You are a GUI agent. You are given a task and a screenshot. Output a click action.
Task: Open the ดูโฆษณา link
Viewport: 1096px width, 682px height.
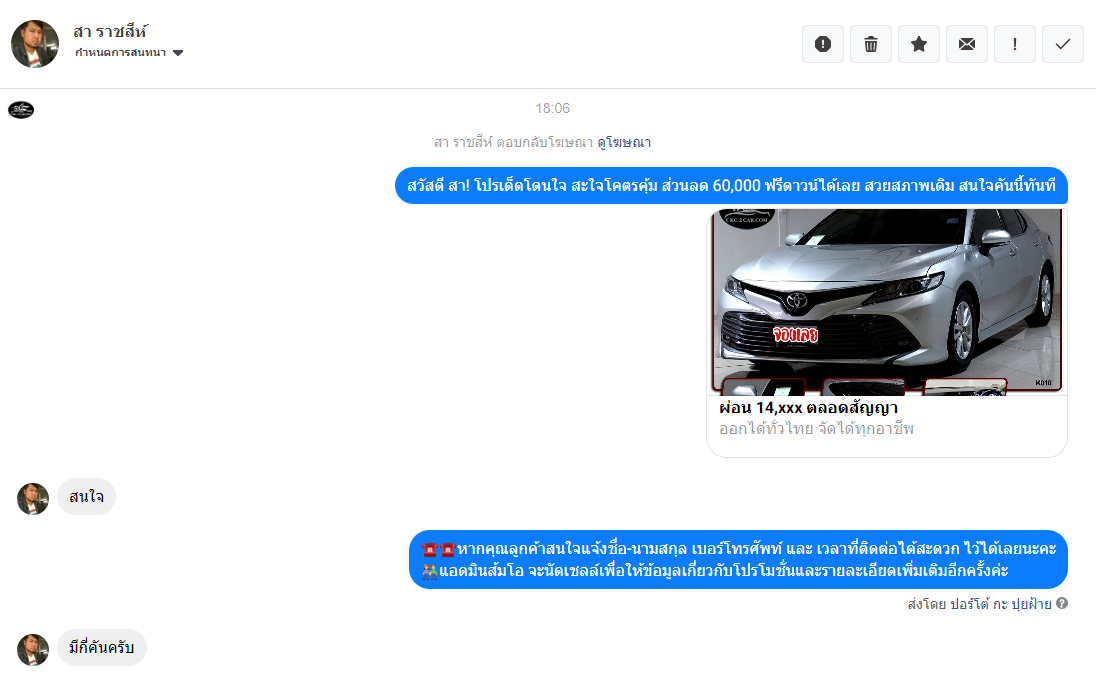click(624, 143)
